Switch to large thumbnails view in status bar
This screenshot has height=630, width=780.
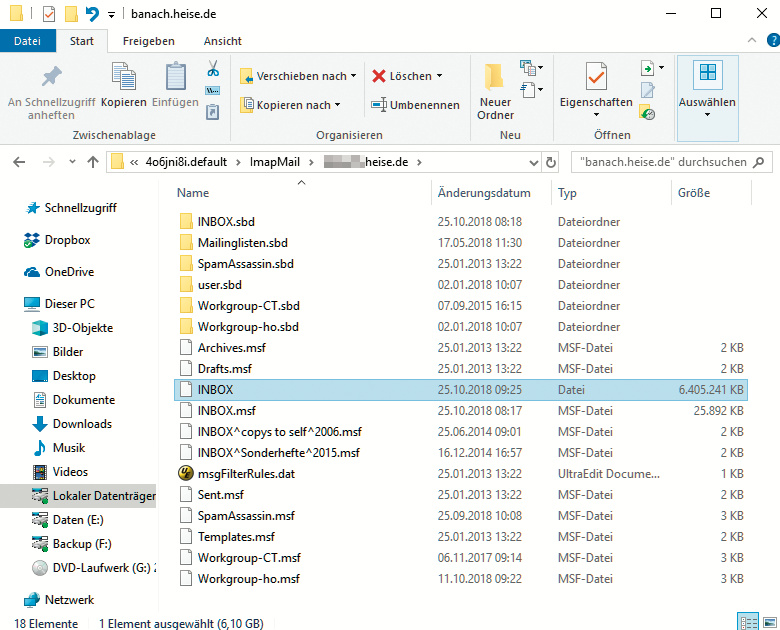tap(770, 622)
